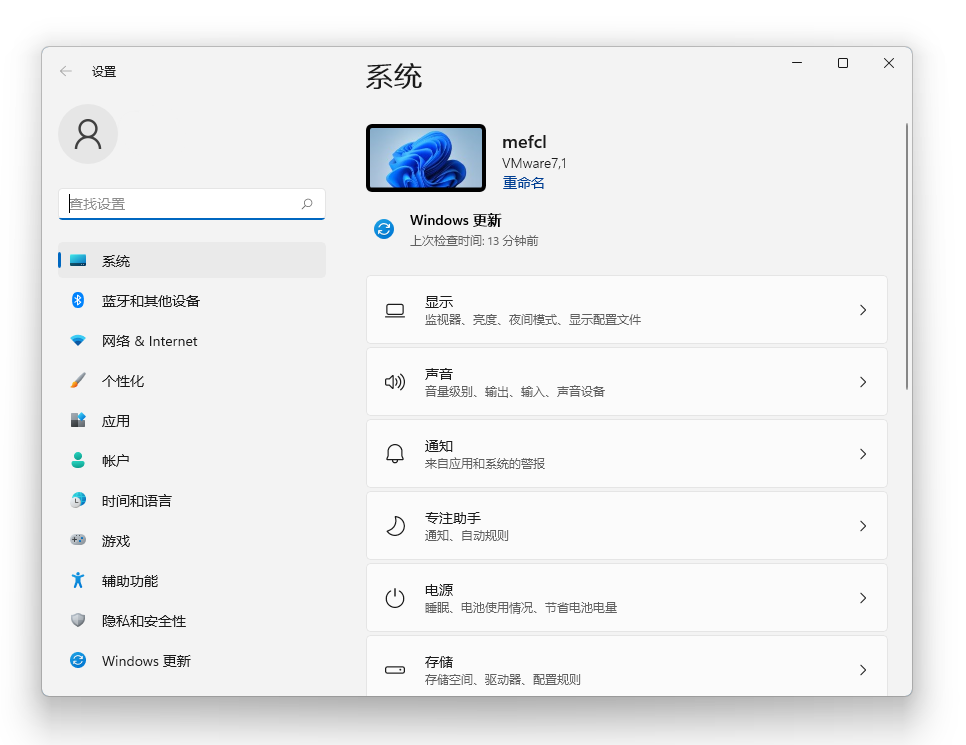Click the sidebar Windows 更新 sync icon
966x745 pixels.
pyautogui.click(x=78, y=660)
